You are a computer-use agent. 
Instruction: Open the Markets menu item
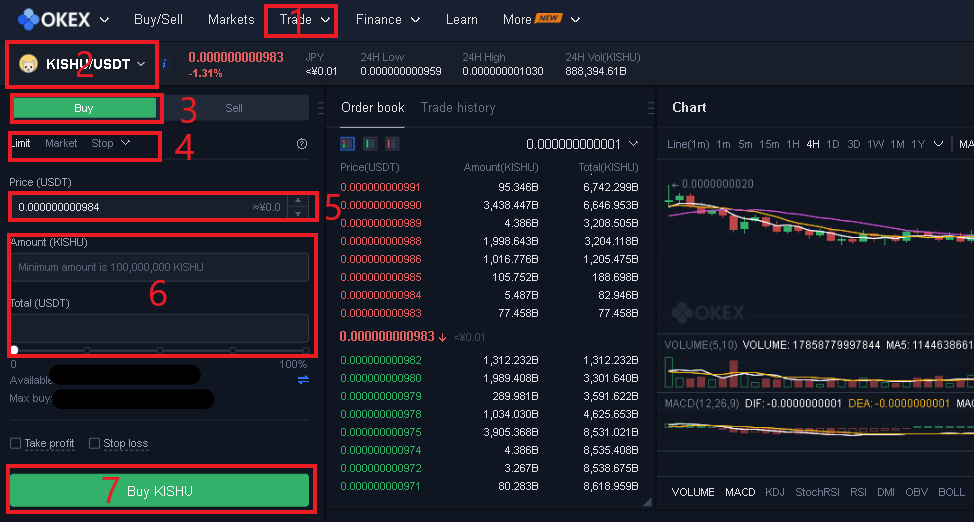(231, 20)
